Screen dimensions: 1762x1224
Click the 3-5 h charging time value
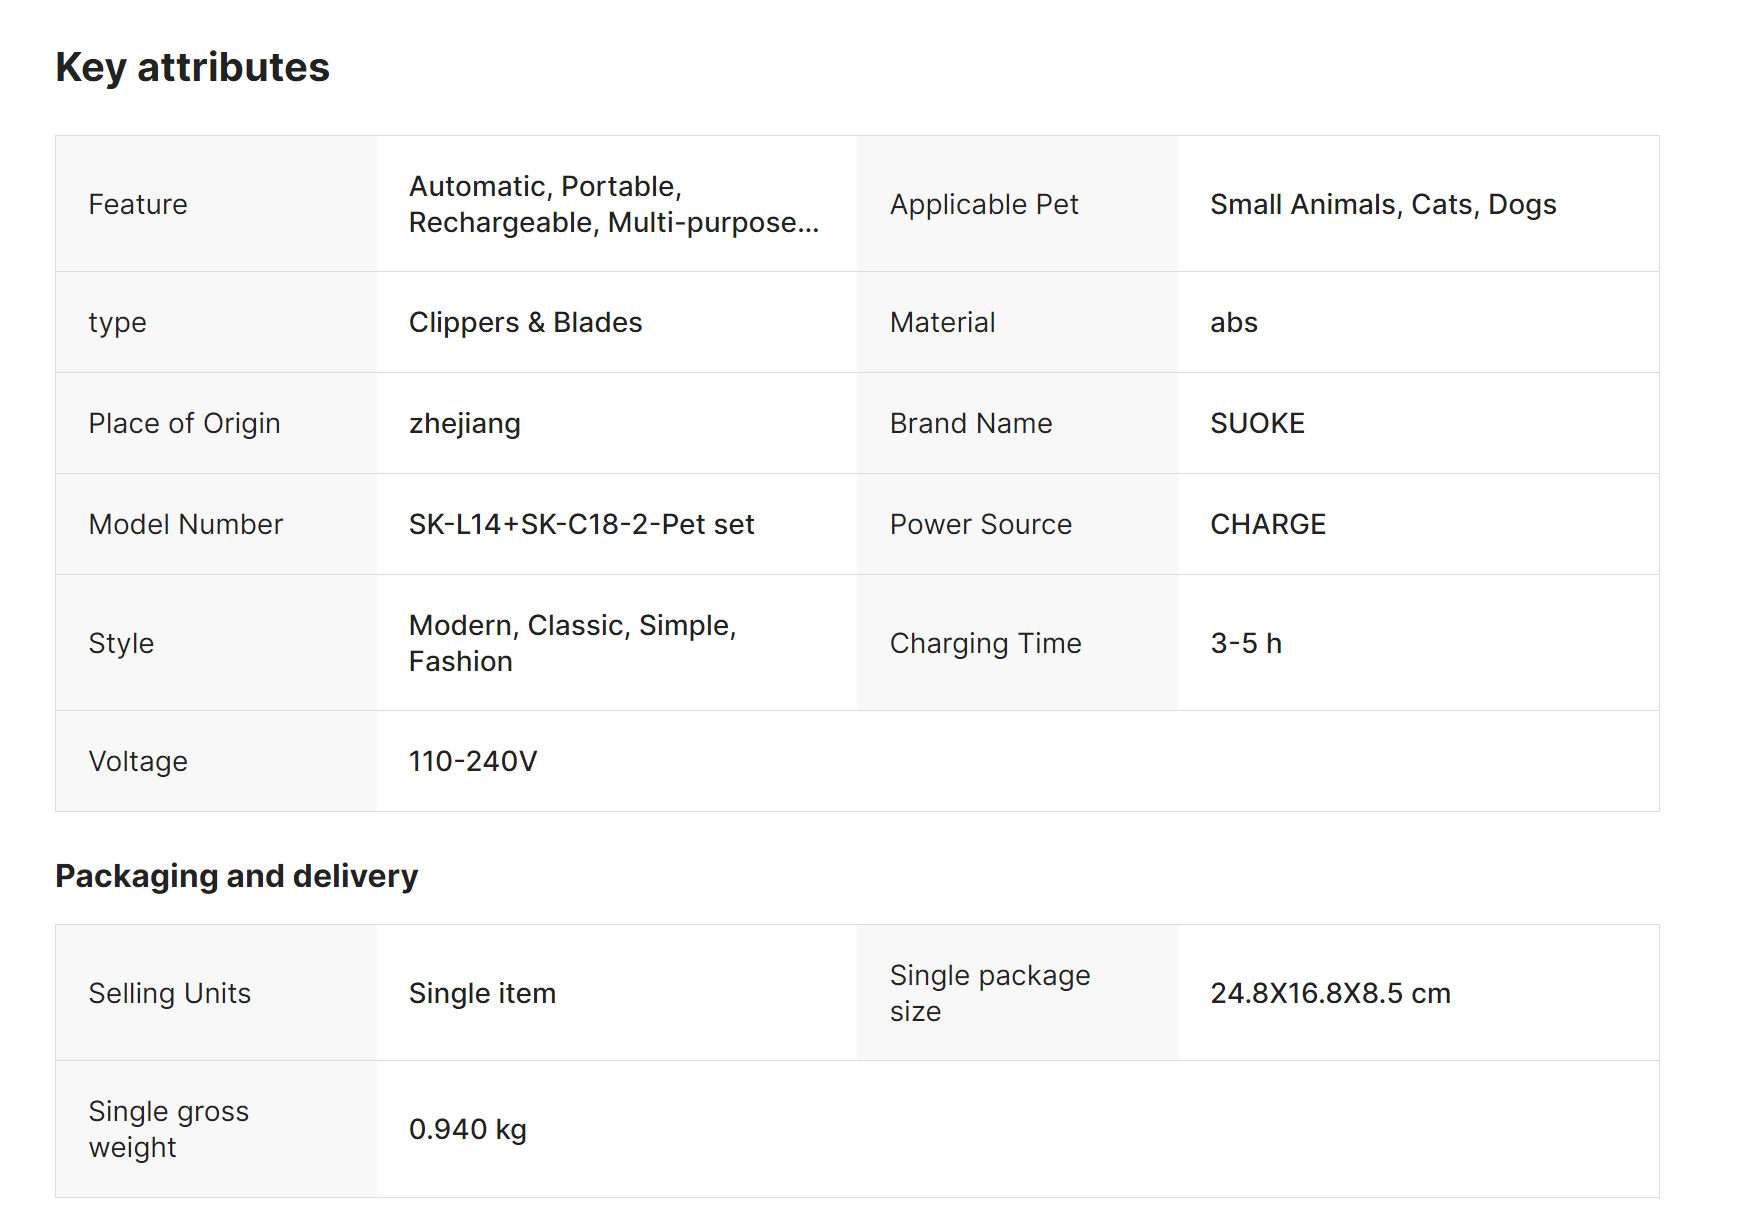pyautogui.click(x=1245, y=643)
